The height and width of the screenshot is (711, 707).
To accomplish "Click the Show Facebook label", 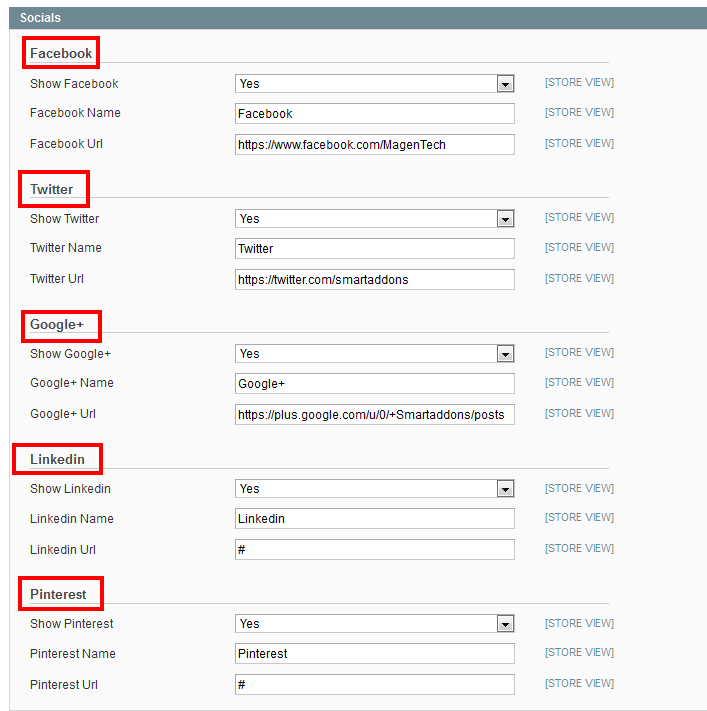I will 74,83.
